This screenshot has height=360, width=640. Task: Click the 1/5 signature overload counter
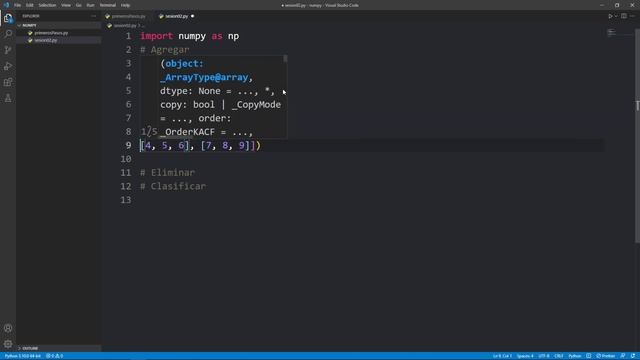tap(149, 132)
